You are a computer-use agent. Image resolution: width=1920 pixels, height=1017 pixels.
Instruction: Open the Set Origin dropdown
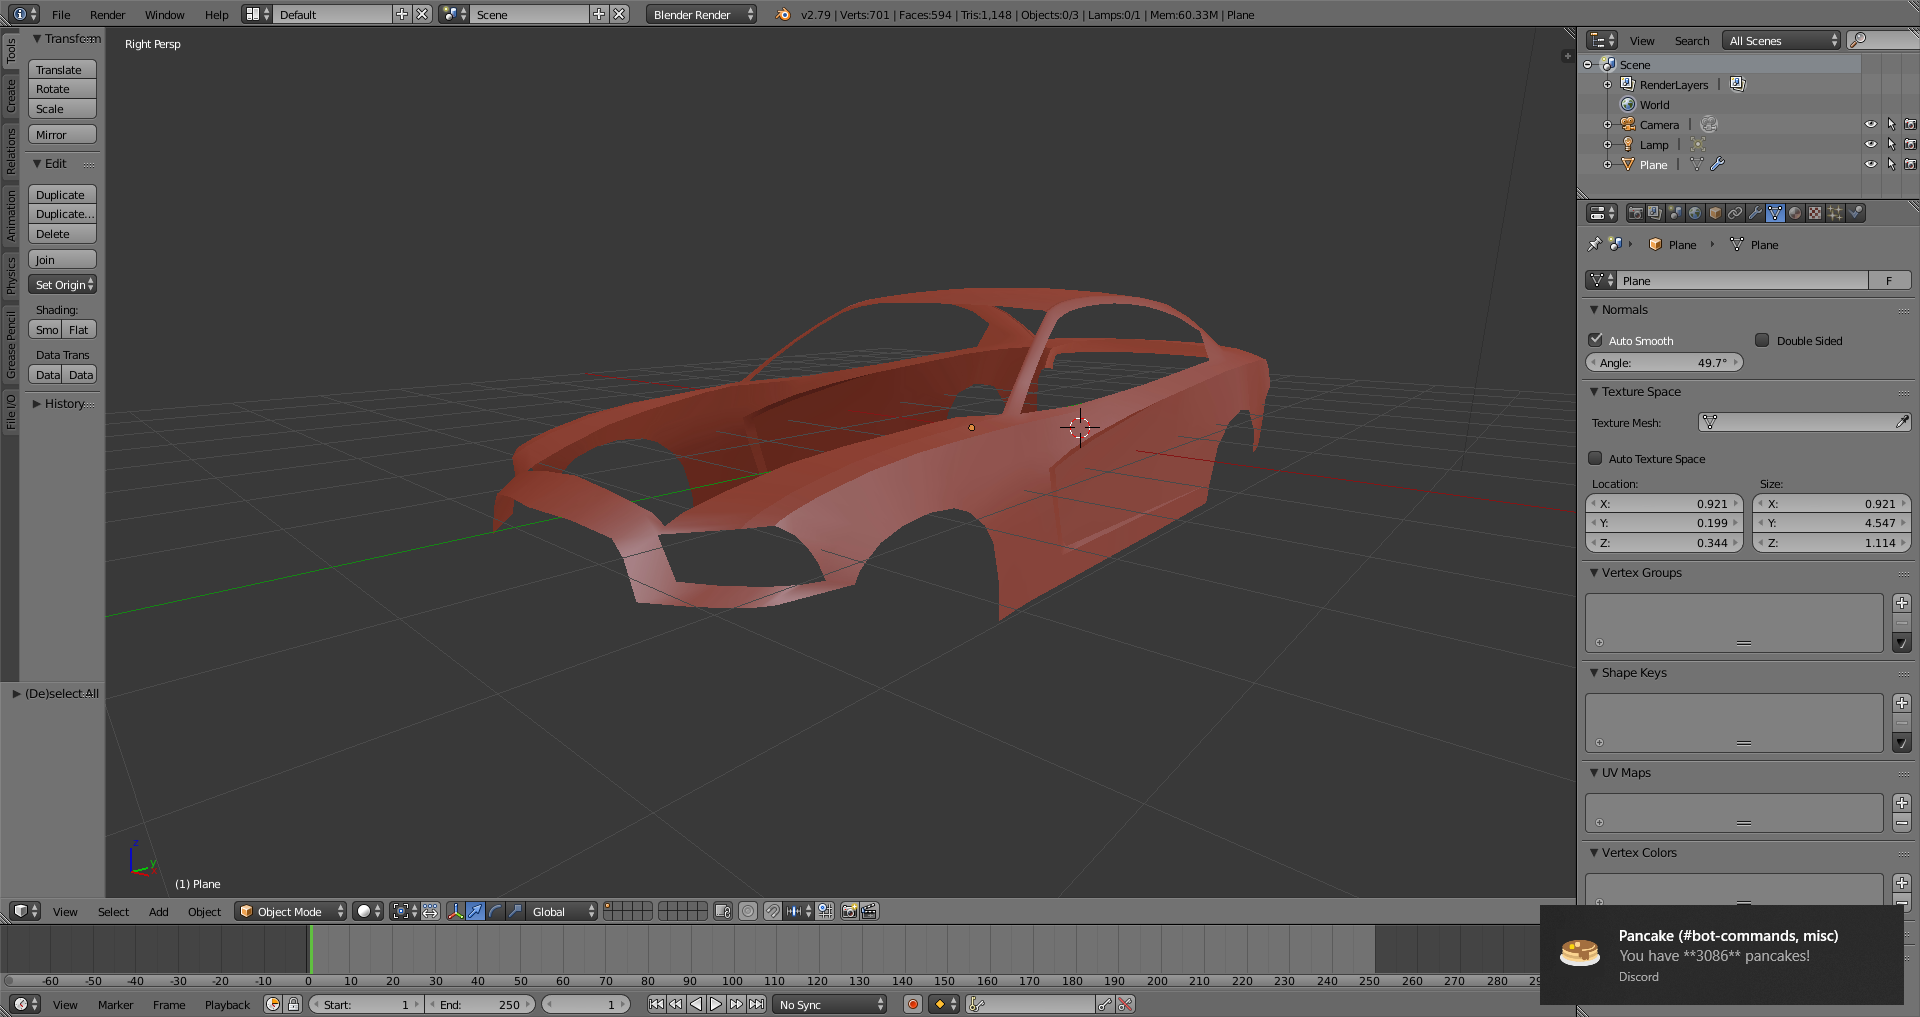[62, 285]
